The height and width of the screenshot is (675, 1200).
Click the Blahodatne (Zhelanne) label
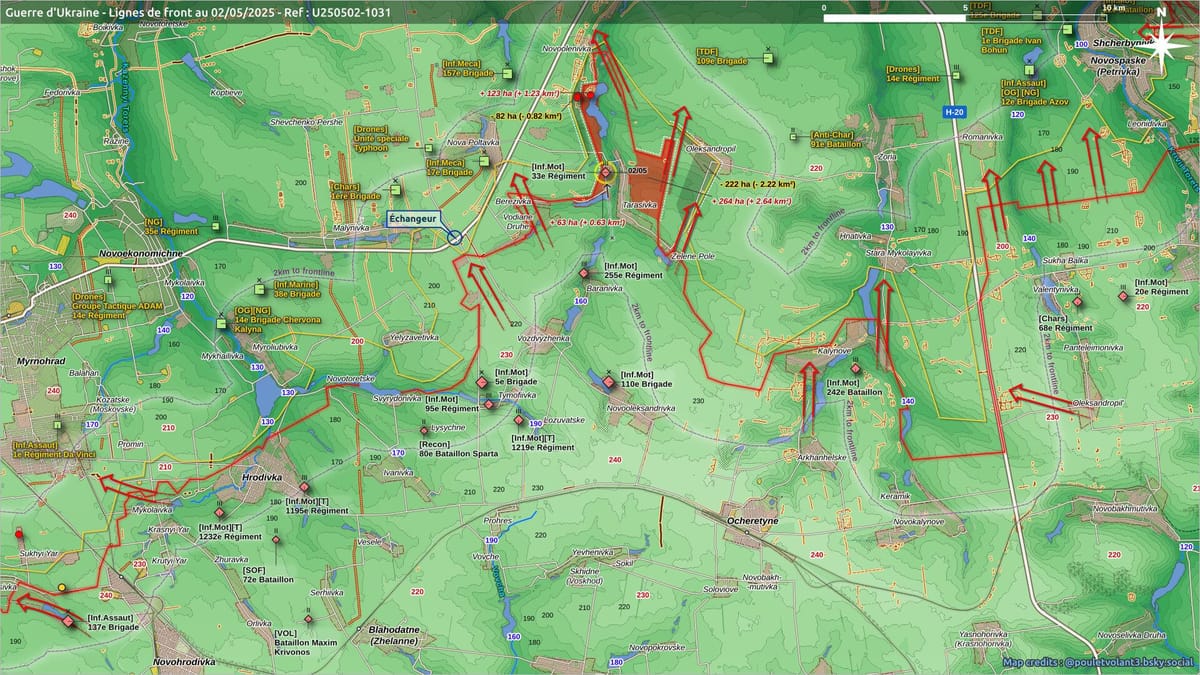pyautogui.click(x=393, y=635)
